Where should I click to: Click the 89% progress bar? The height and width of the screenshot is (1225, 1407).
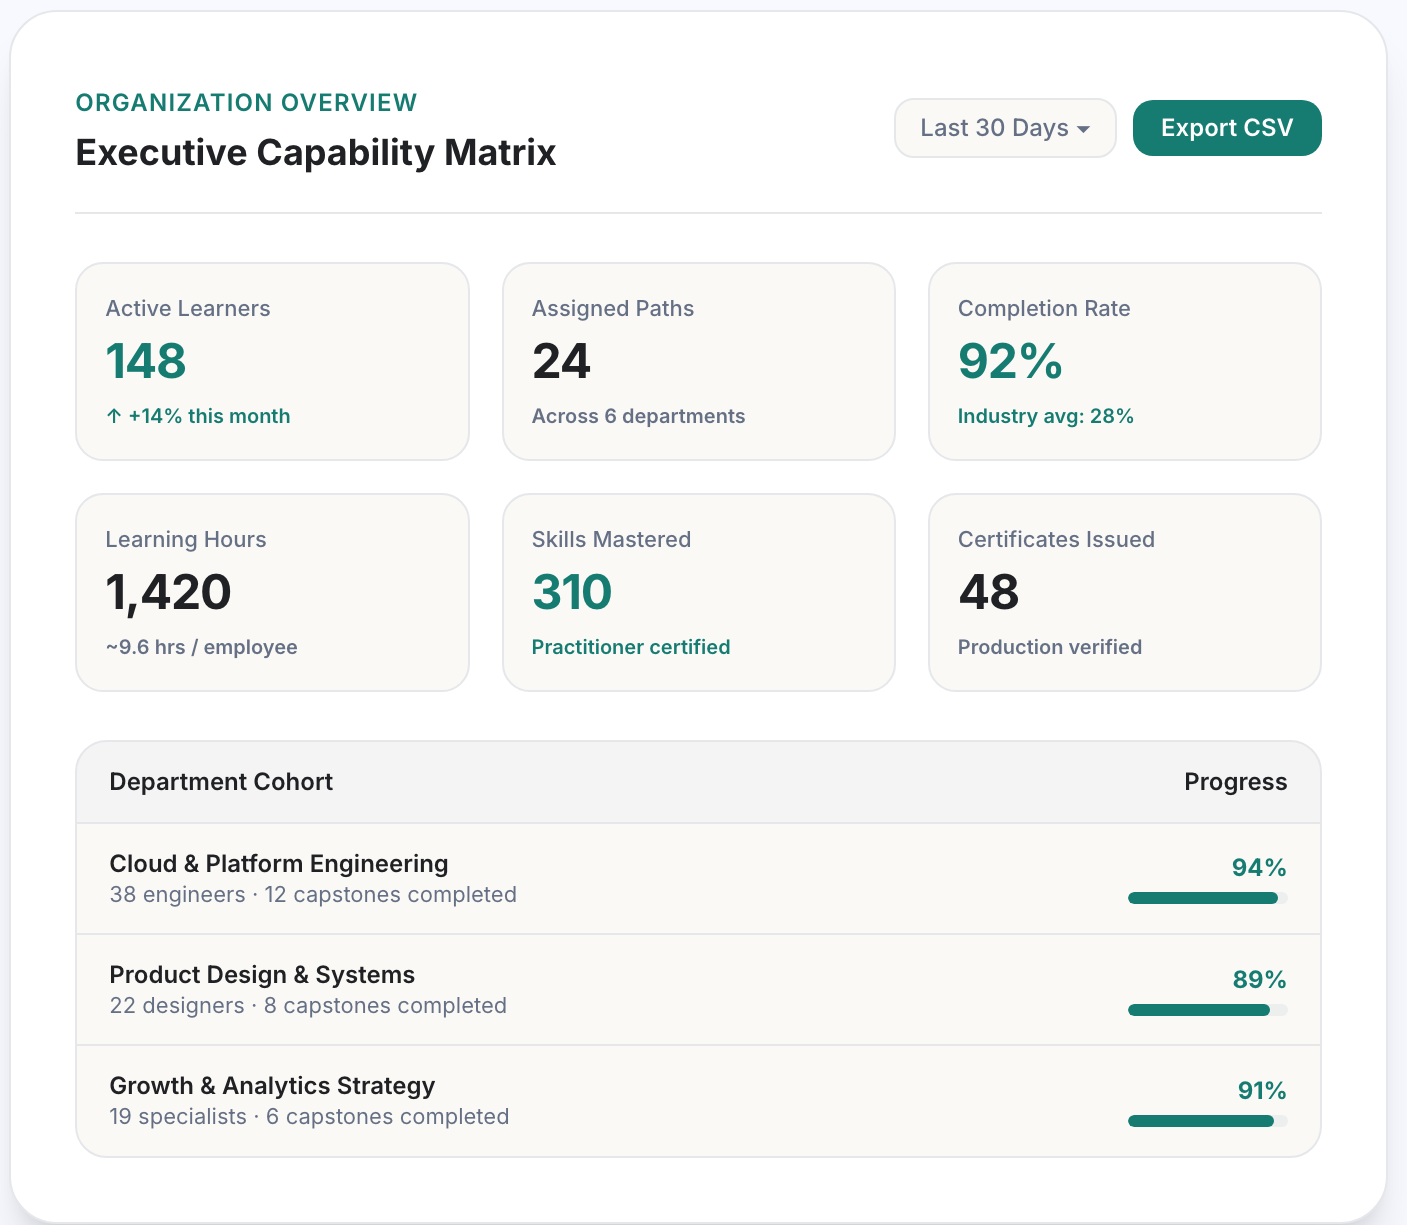point(1207,1010)
